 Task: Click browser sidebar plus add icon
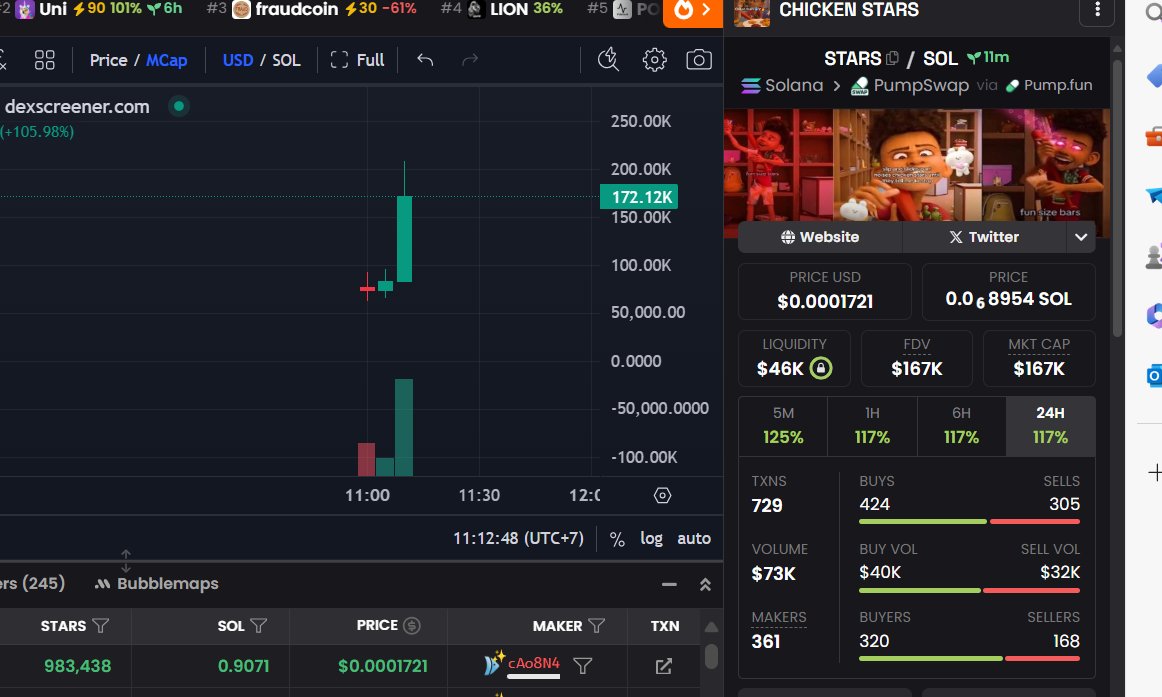[x=1155, y=472]
